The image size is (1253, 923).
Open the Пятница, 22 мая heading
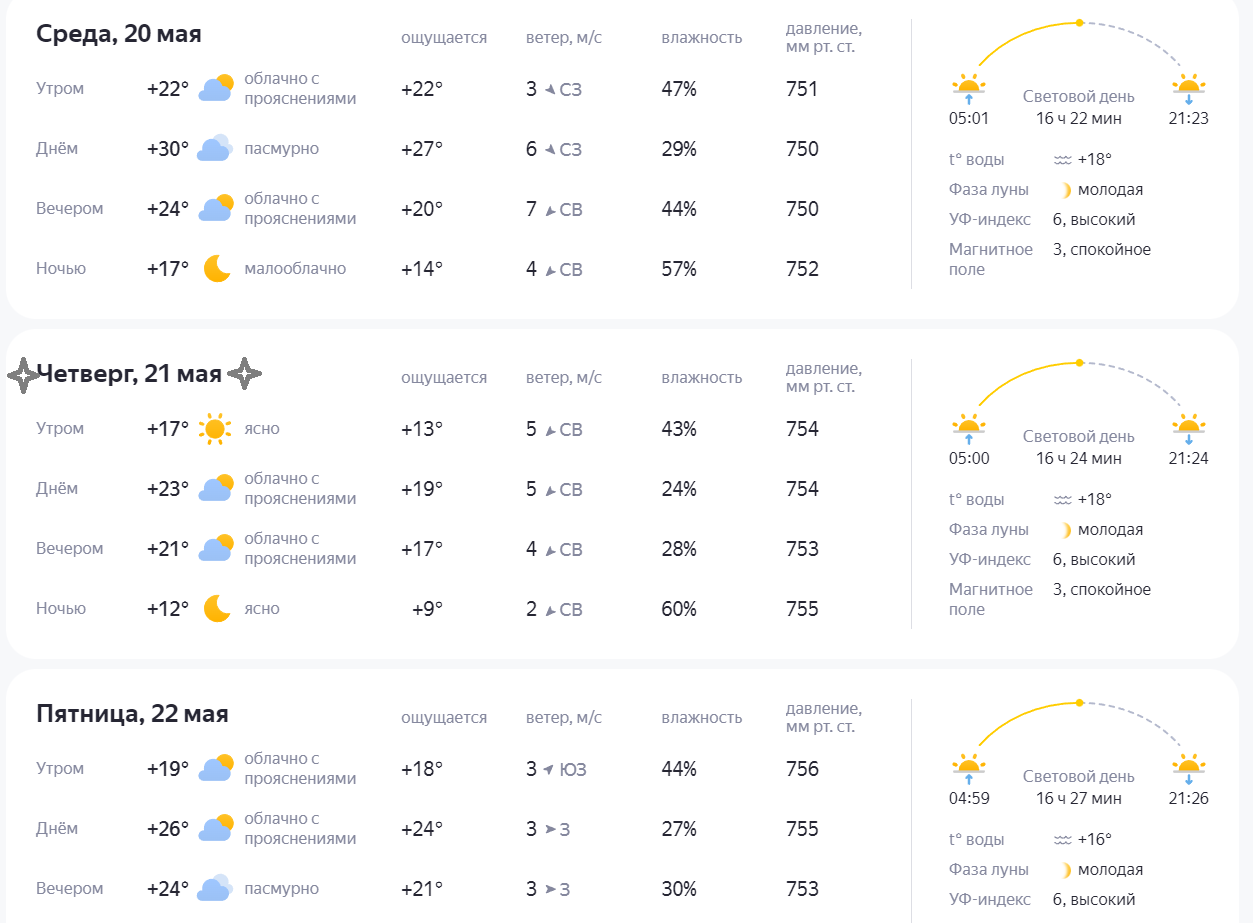(x=132, y=714)
